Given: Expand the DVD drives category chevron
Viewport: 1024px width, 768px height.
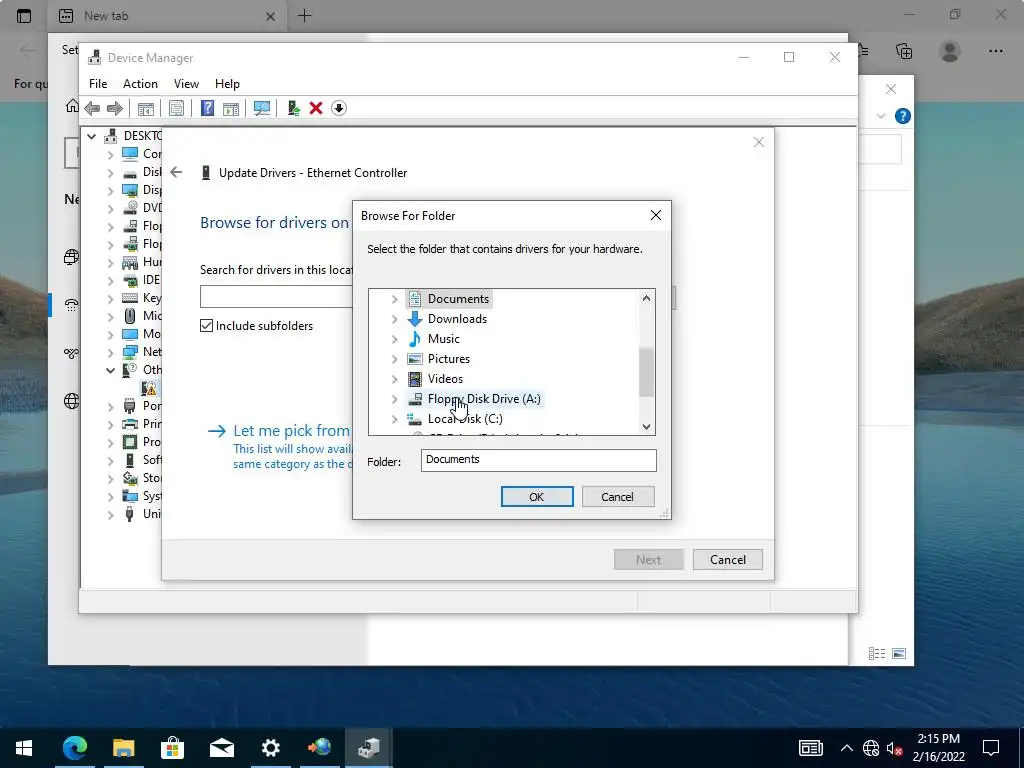Looking at the screenshot, I should pyautogui.click(x=110, y=208).
